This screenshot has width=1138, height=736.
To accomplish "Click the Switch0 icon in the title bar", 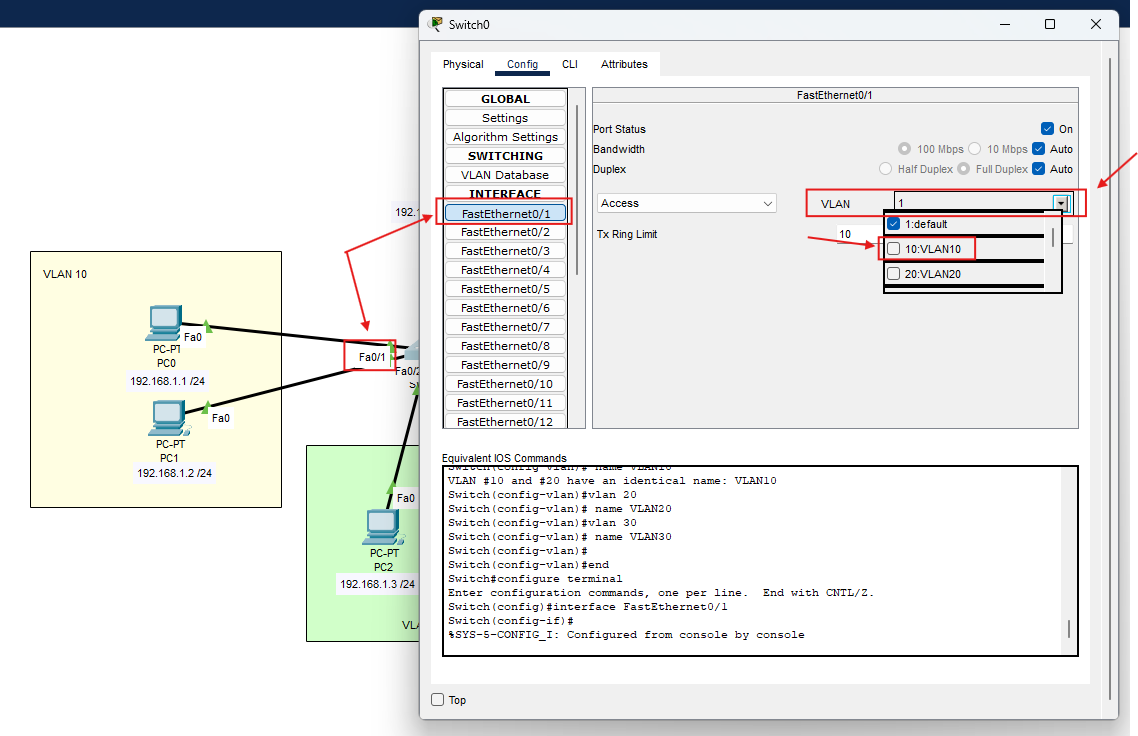I will click(x=433, y=24).
